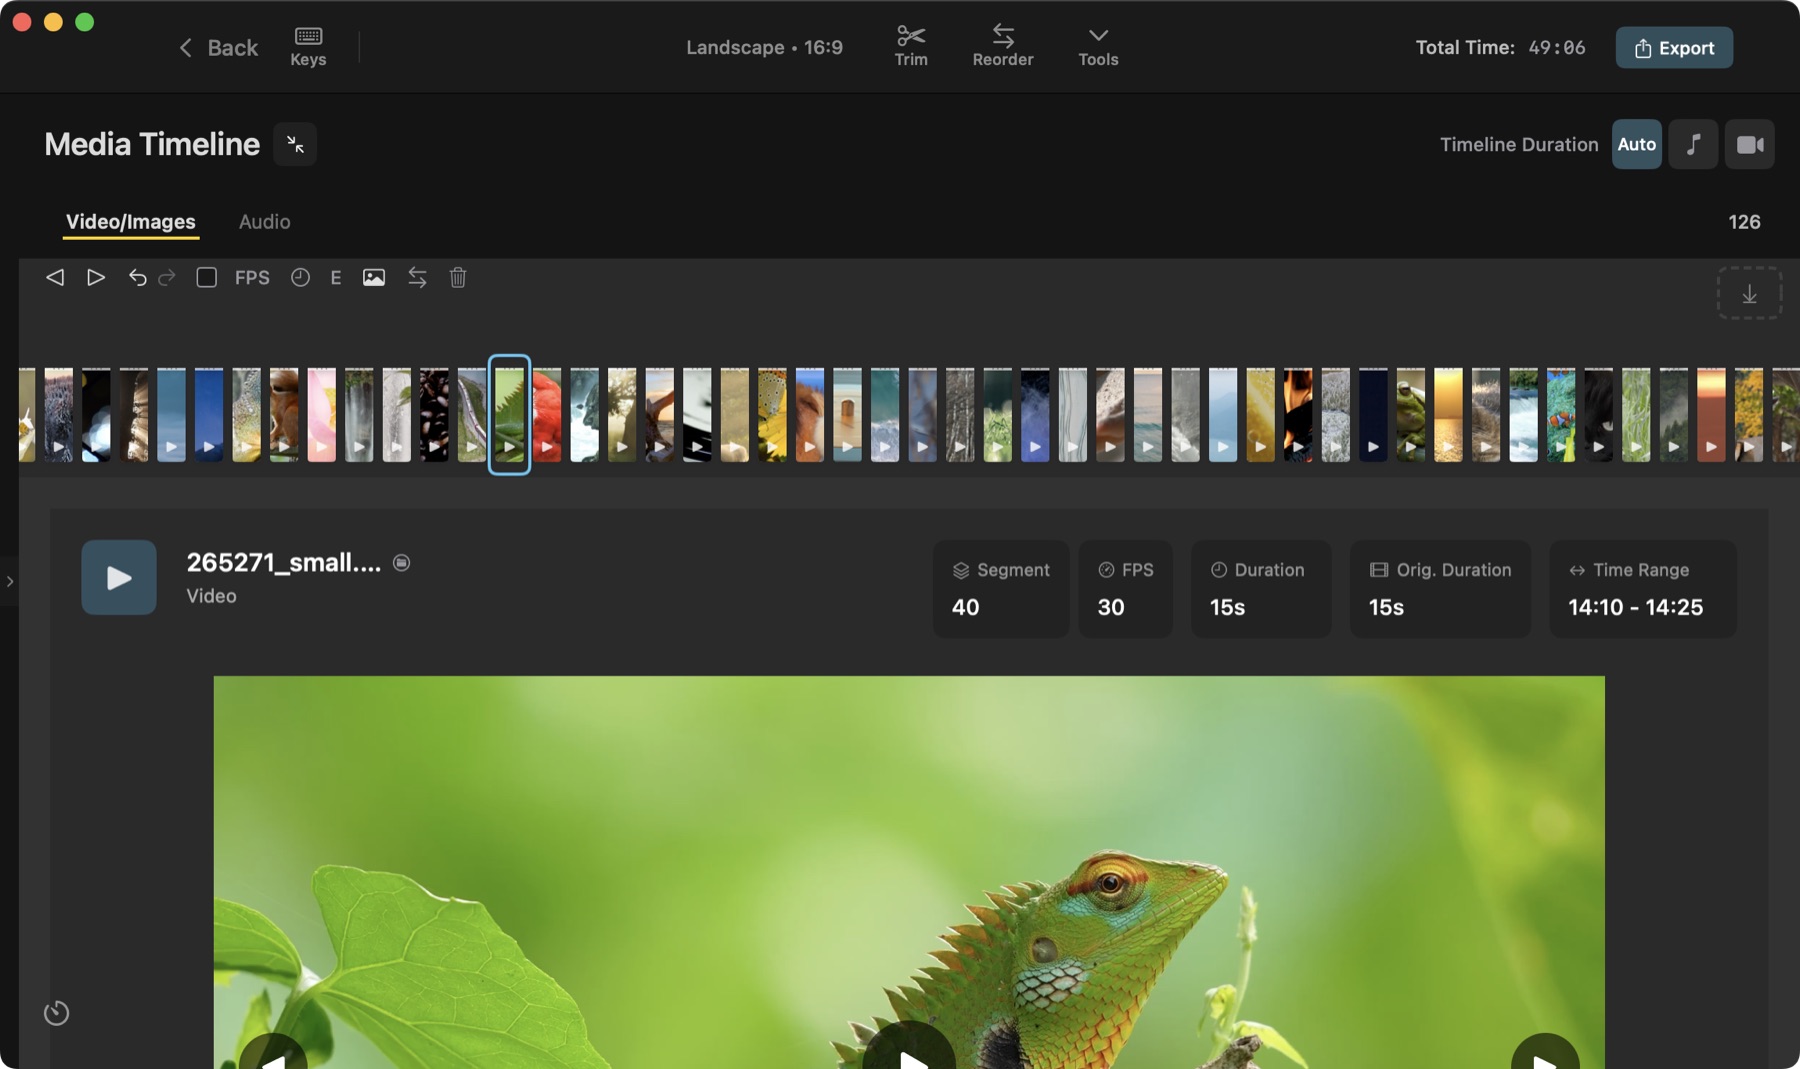Toggle the select-all square checkbox

206,277
